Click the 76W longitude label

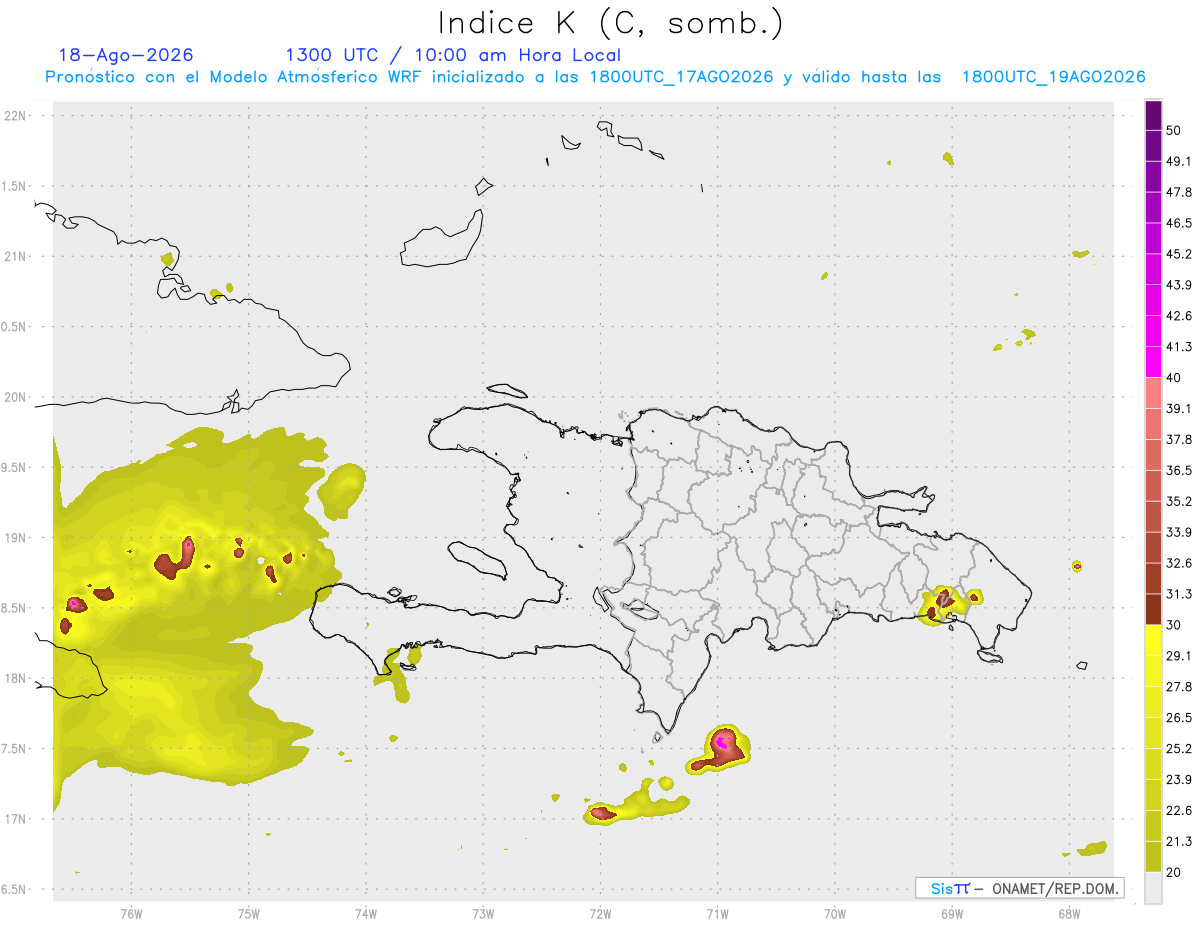tap(131, 914)
